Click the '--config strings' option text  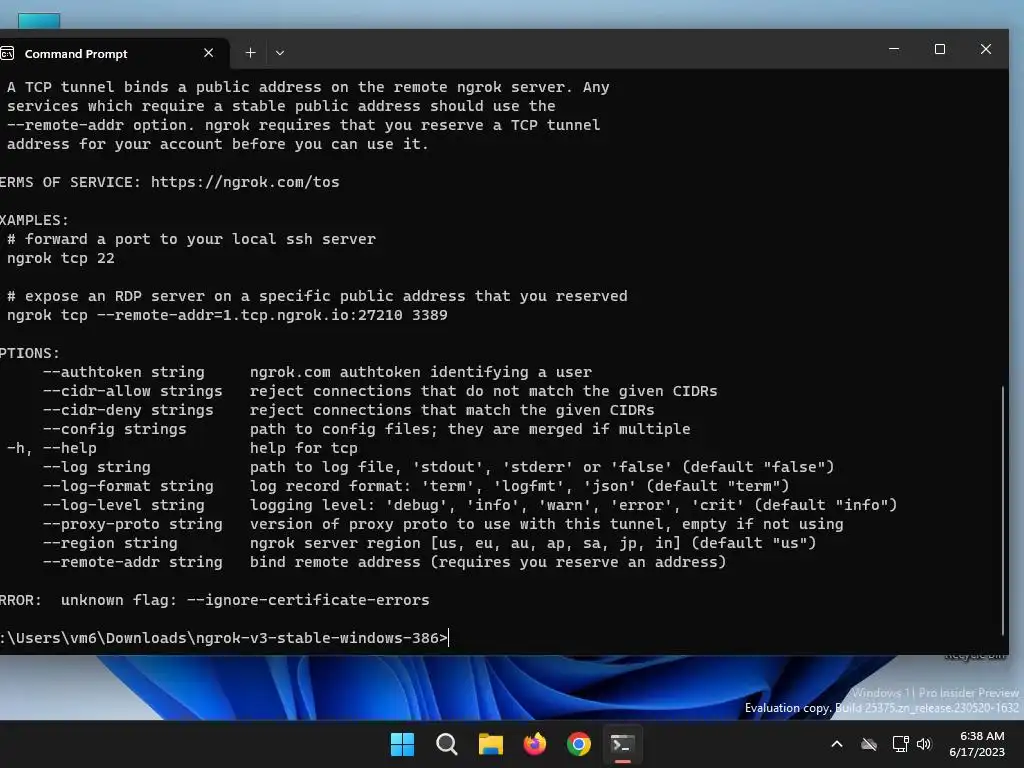coord(115,428)
